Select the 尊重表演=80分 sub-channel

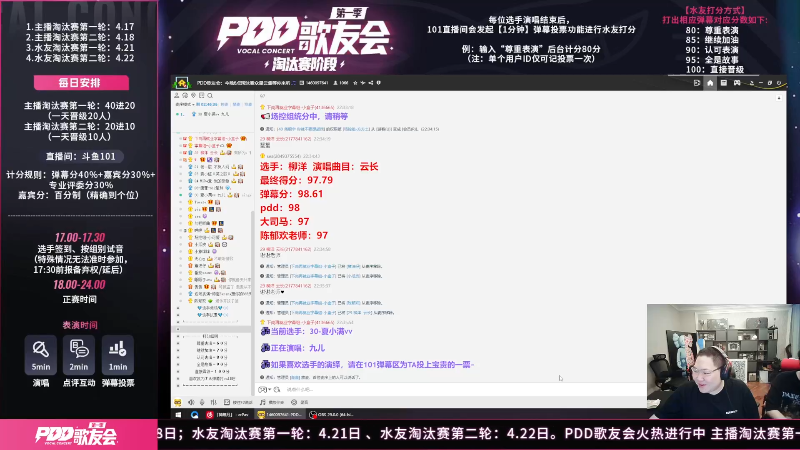[x=212, y=344]
